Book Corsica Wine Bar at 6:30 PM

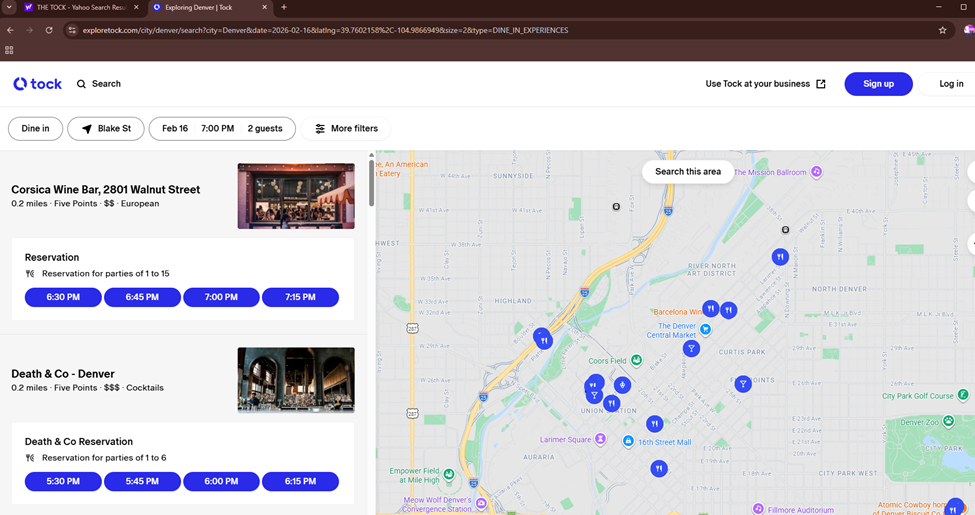(x=63, y=297)
